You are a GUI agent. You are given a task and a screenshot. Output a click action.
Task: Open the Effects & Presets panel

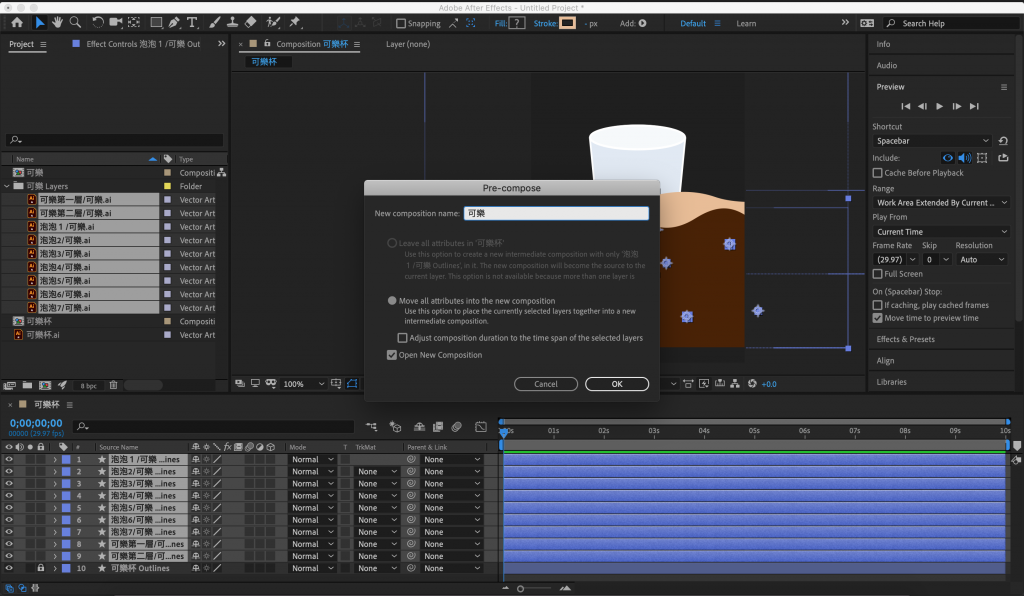(905, 339)
